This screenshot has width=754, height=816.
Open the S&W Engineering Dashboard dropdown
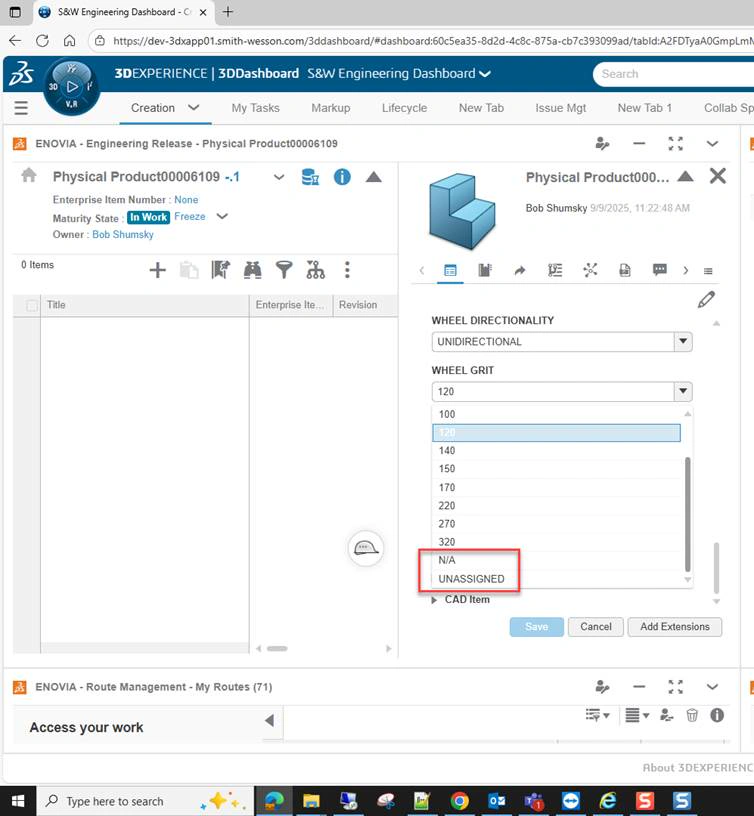point(485,74)
